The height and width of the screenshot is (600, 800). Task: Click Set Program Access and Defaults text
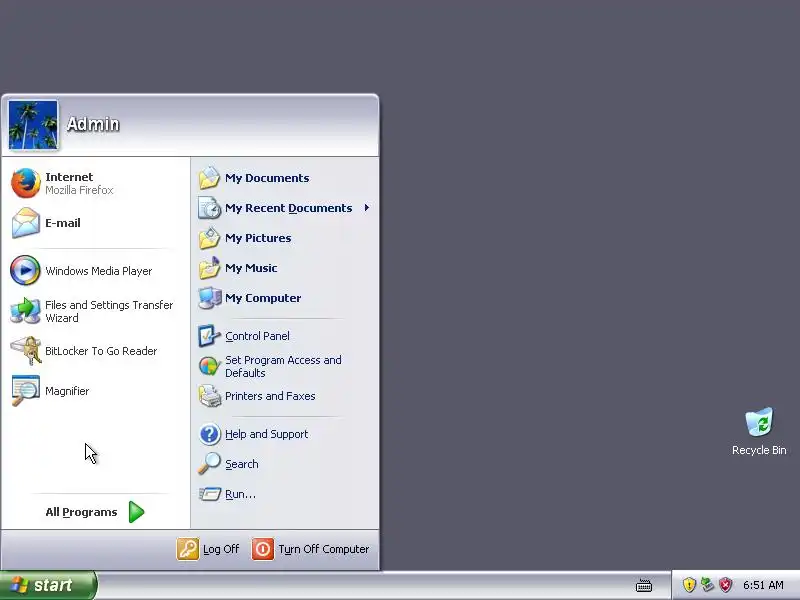(283, 366)
